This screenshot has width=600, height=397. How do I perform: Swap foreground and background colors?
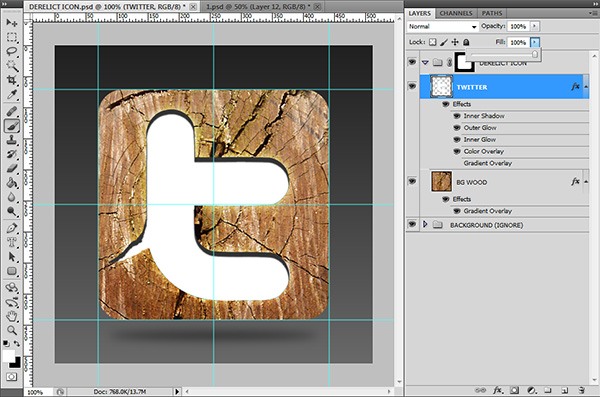[17, 343]
